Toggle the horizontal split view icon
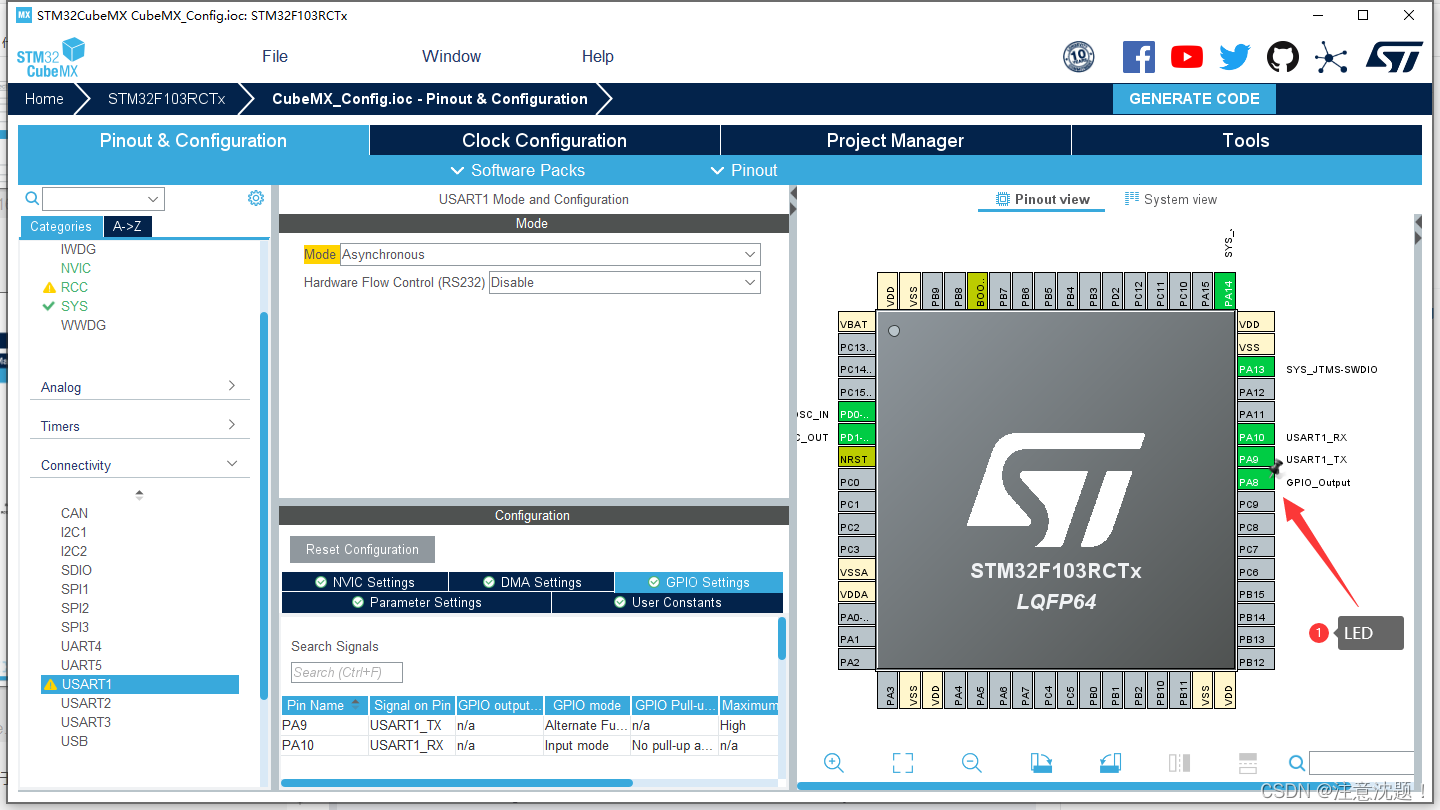1440x810 pixels. point(1247,763)
